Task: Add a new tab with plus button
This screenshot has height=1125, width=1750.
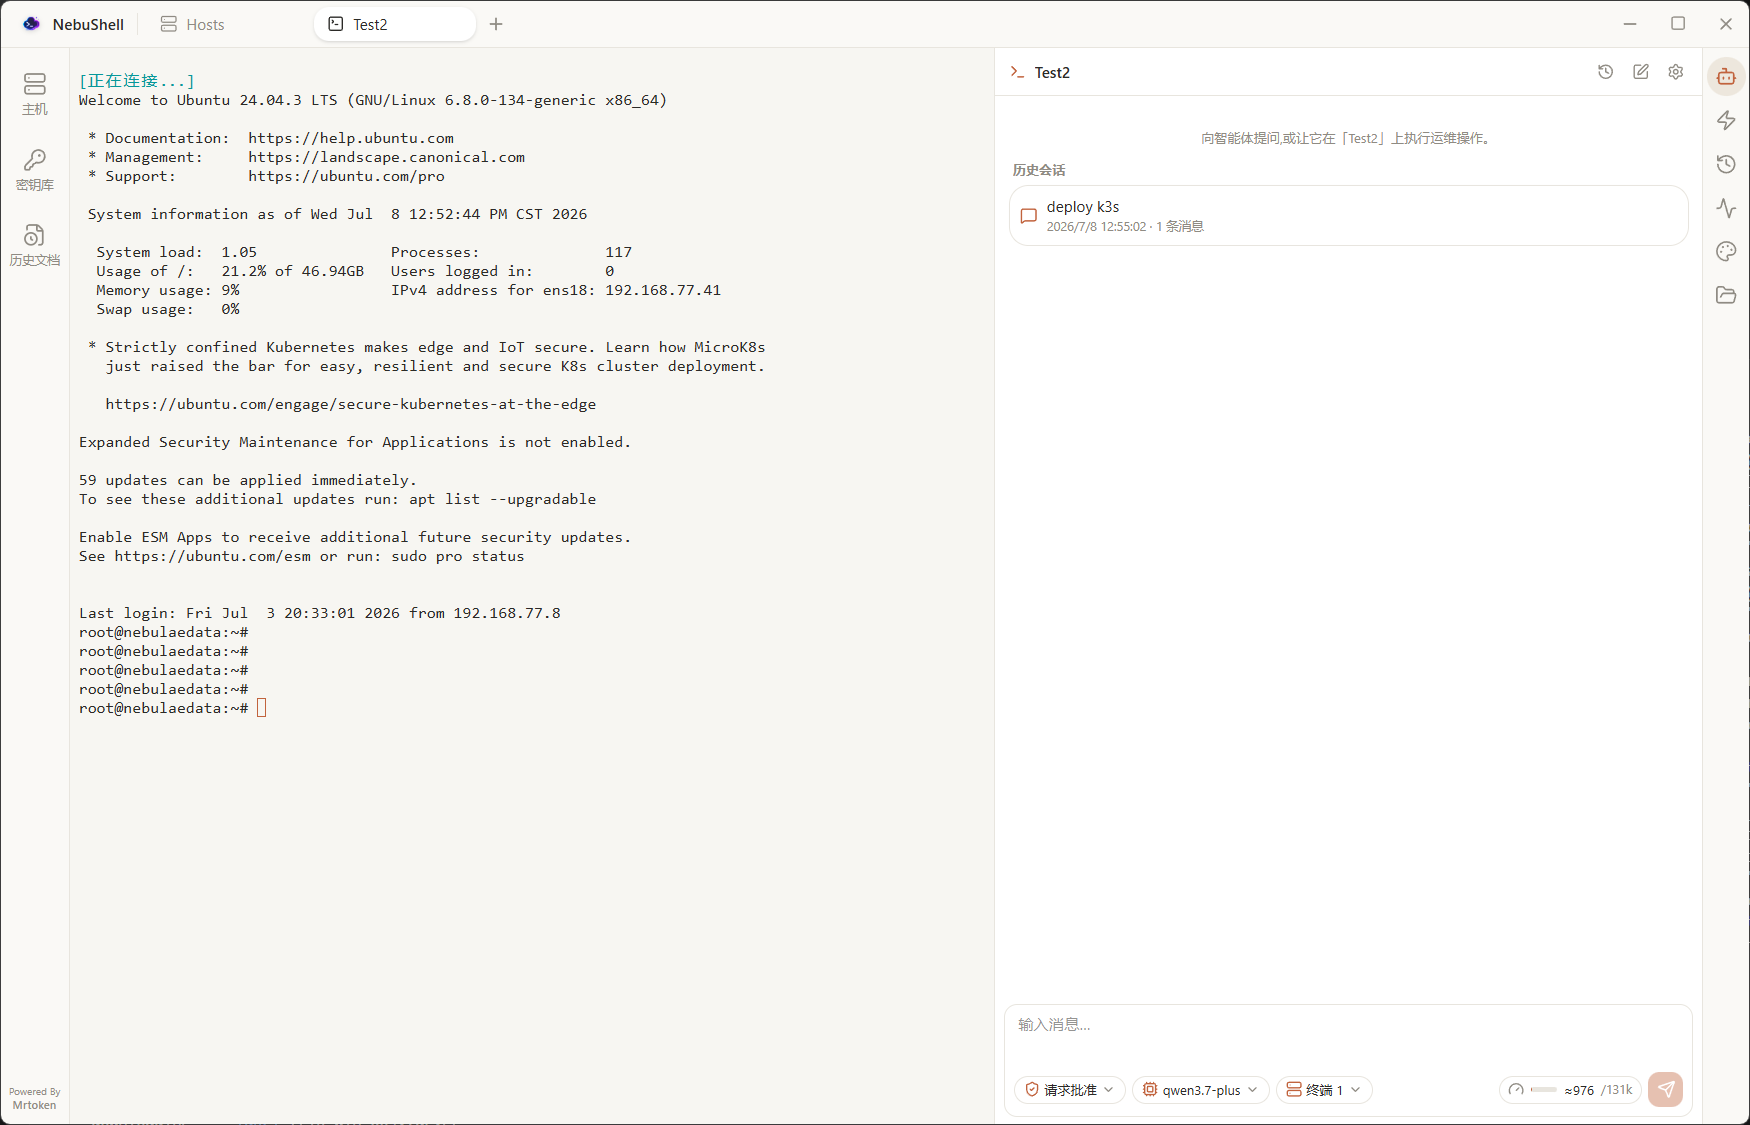Action: [496, 24]
